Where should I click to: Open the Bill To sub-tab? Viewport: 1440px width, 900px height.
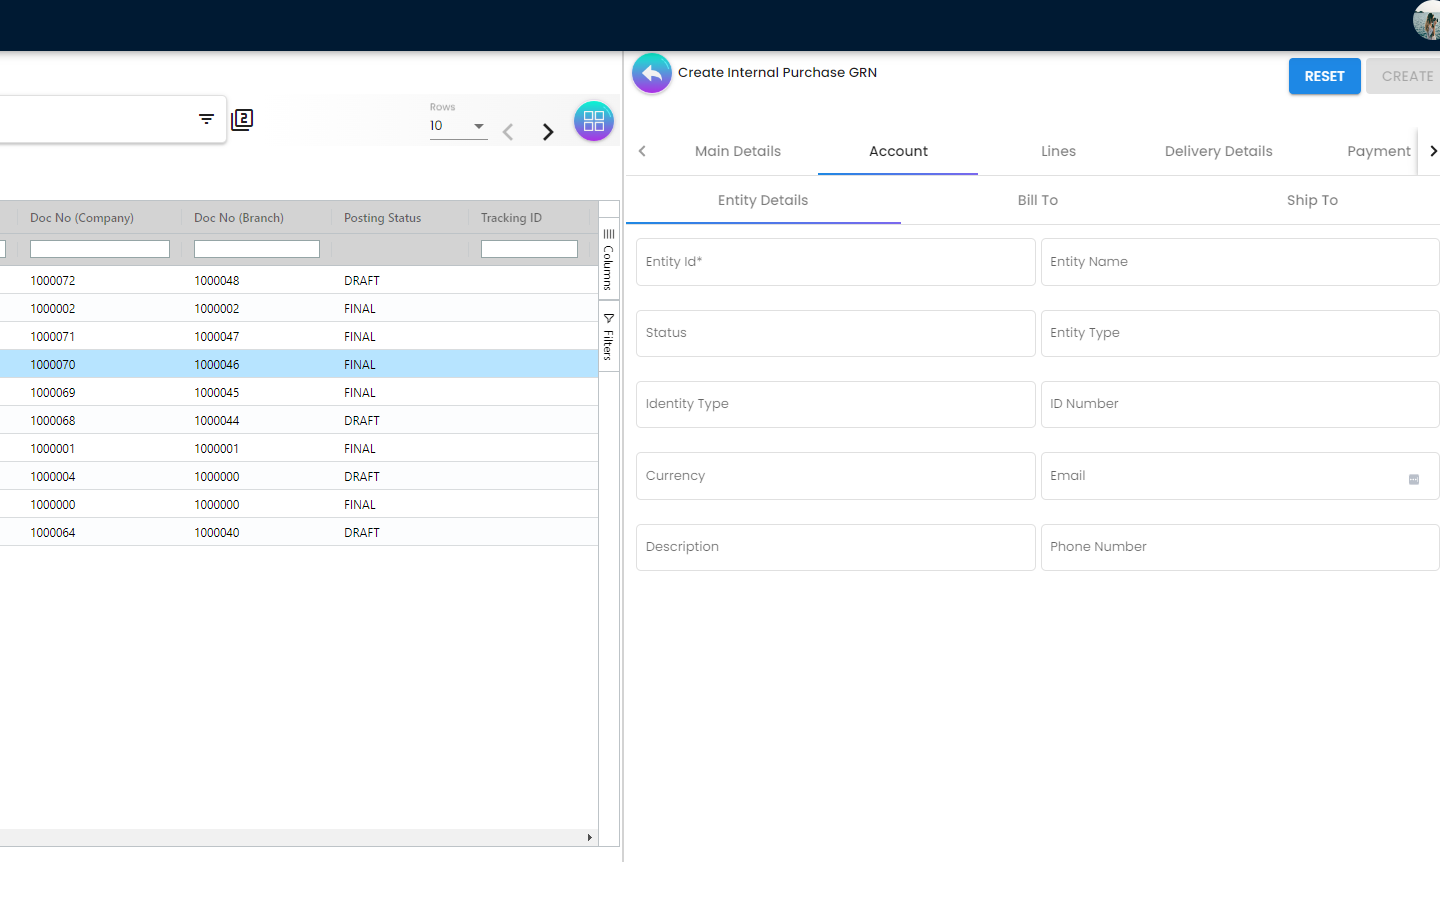click(x=1037, y=200)
